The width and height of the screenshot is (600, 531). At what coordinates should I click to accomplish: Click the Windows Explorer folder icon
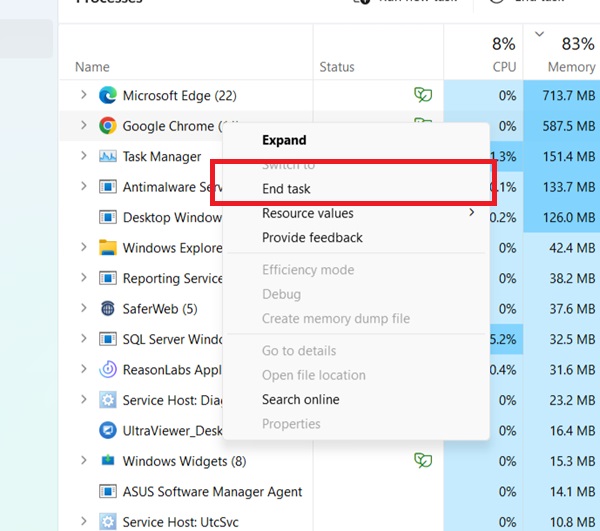pyautogui.click(x=108, y=248)
